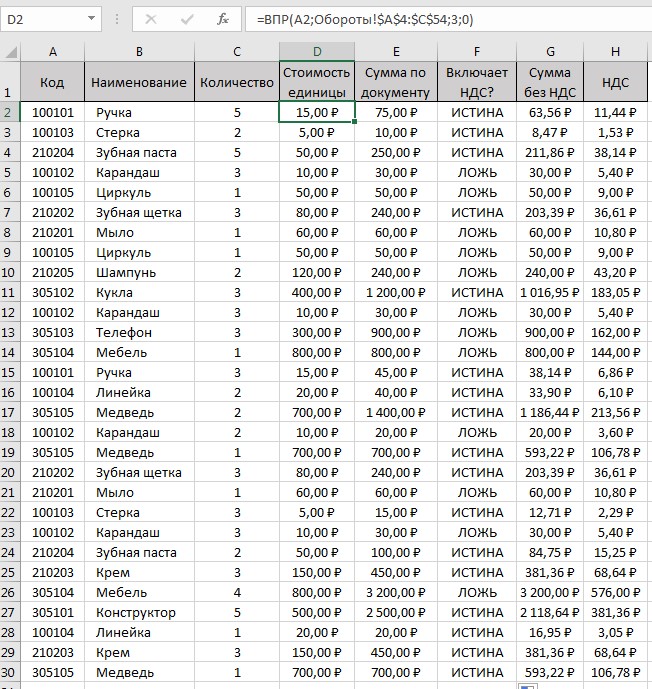Viewport: 652px width, 689px height.
Task: Click the Select All corner triangle
Action: click(11, 52)
